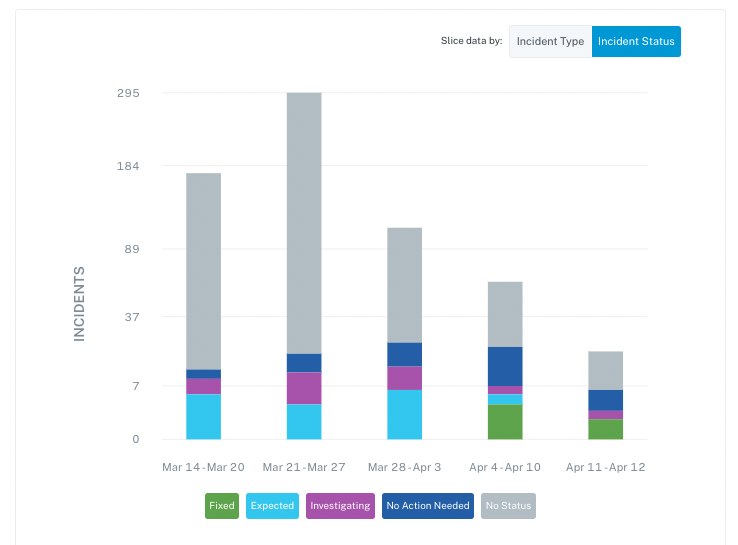Click the Expected segment in Mar 14-Mar 20 bar
Image resolution: width=738 pixels, height=545 pixels.
point(203,417)
